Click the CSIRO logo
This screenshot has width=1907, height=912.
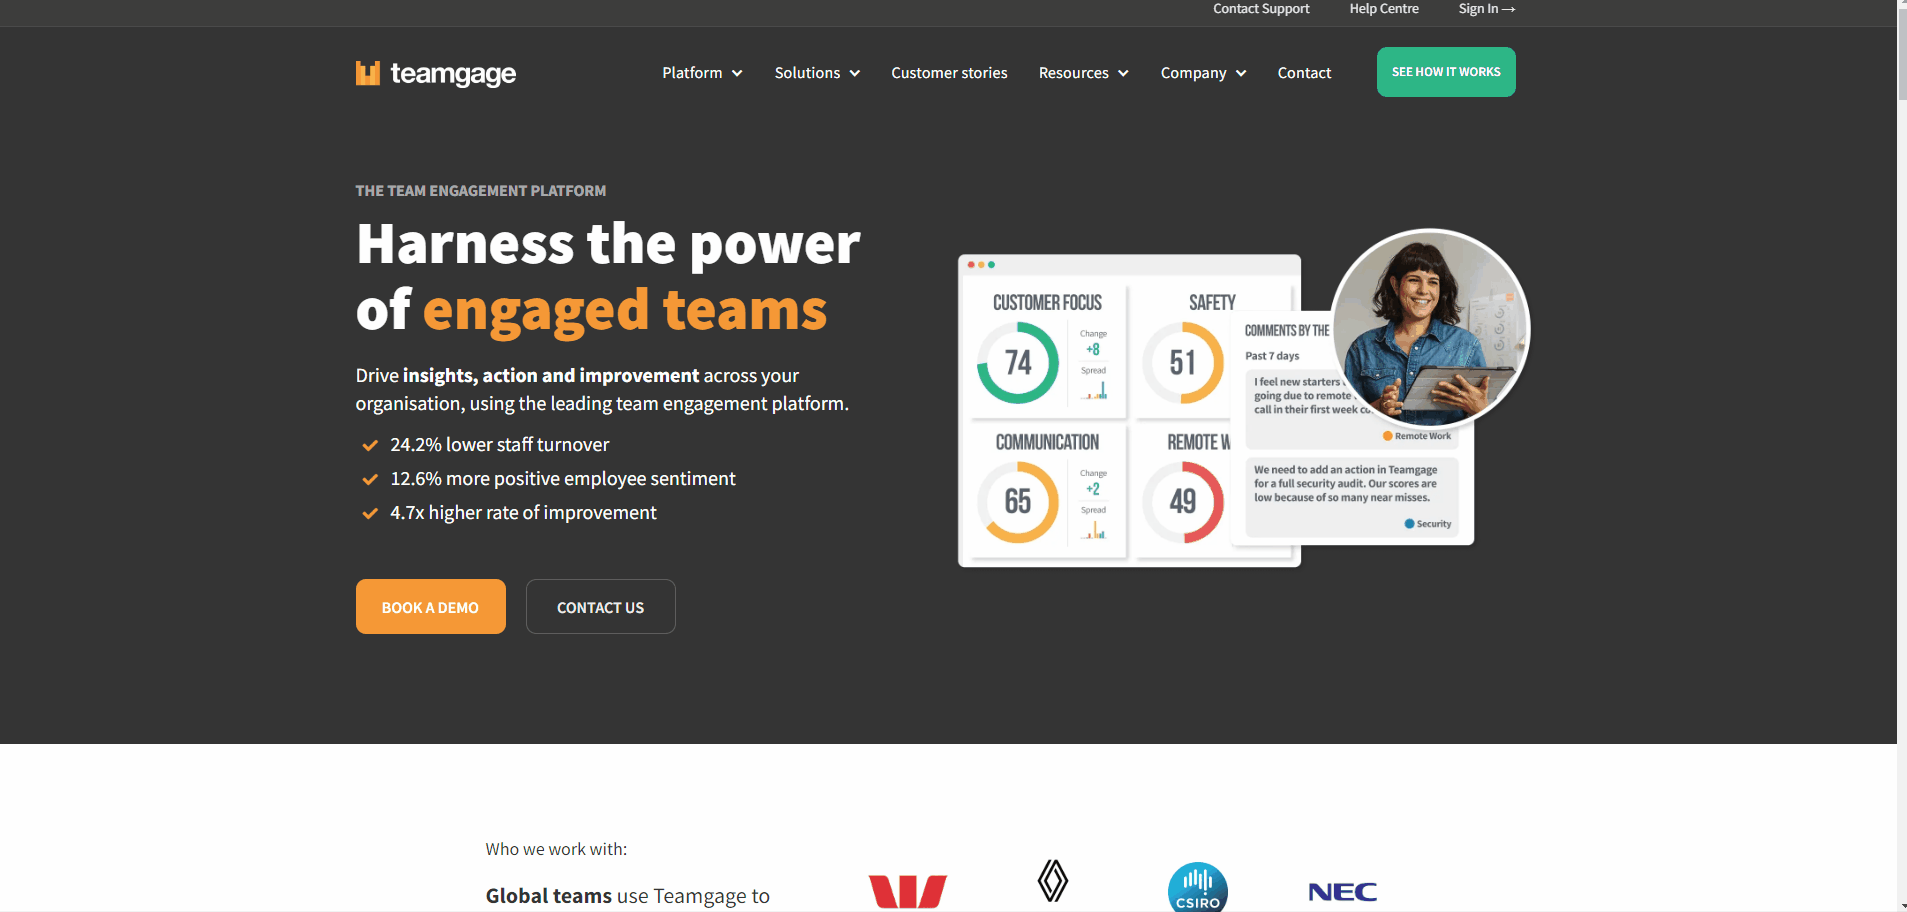(1198, 887)
